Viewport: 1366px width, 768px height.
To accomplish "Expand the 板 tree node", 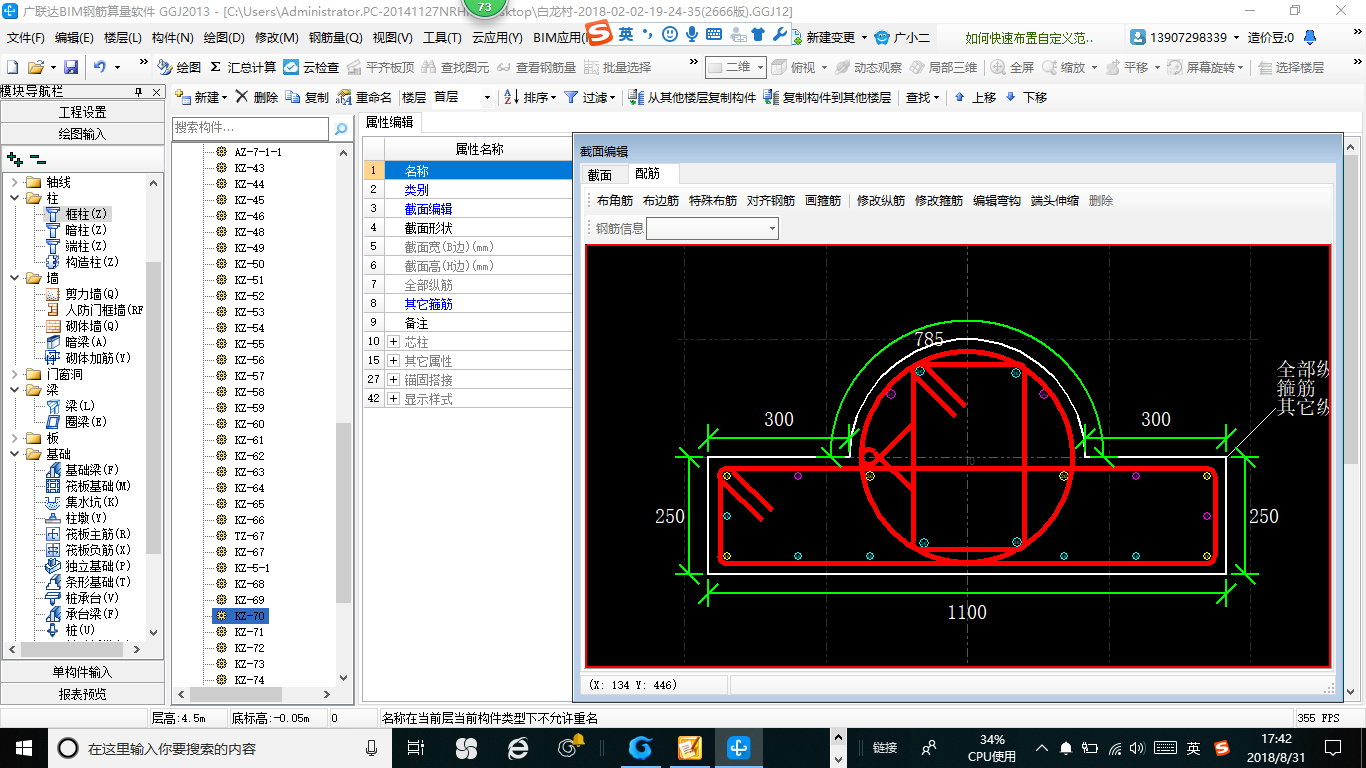I will pyautogui.click(x=14, y=438).
